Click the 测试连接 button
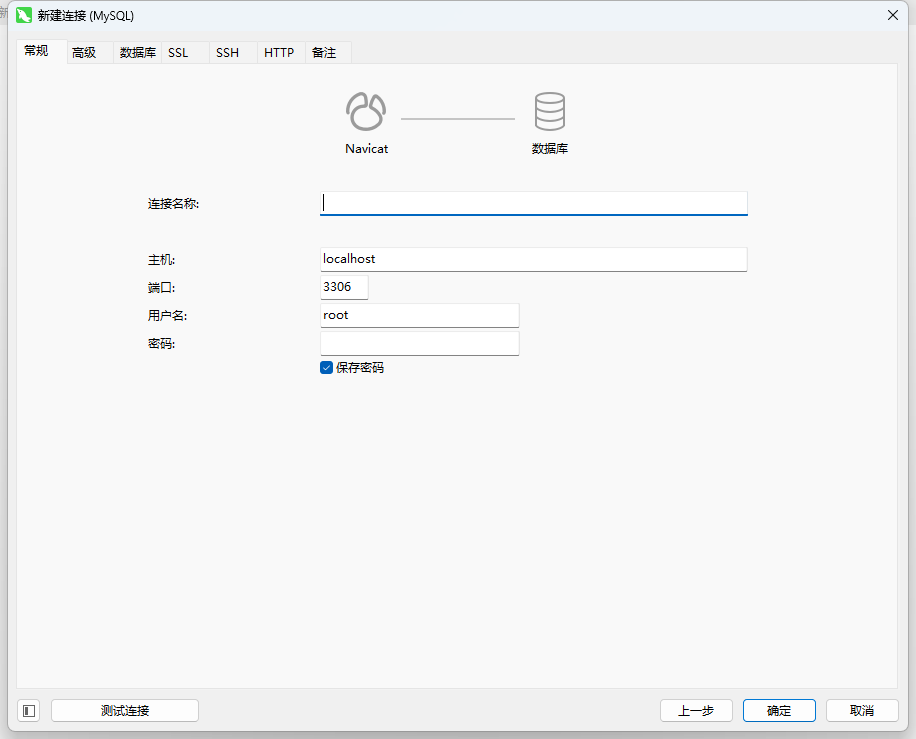The image size is (916, 739). 125,710
